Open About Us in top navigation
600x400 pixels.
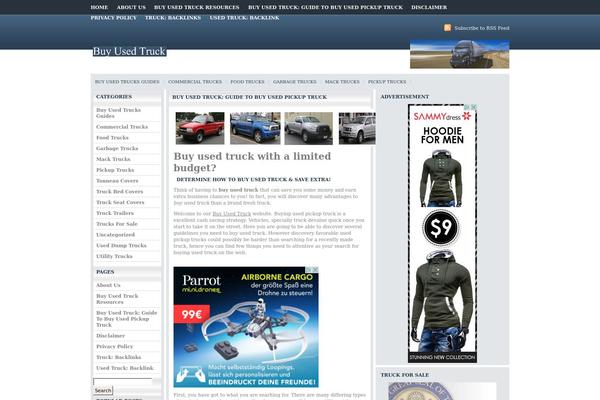coord(131,7)
